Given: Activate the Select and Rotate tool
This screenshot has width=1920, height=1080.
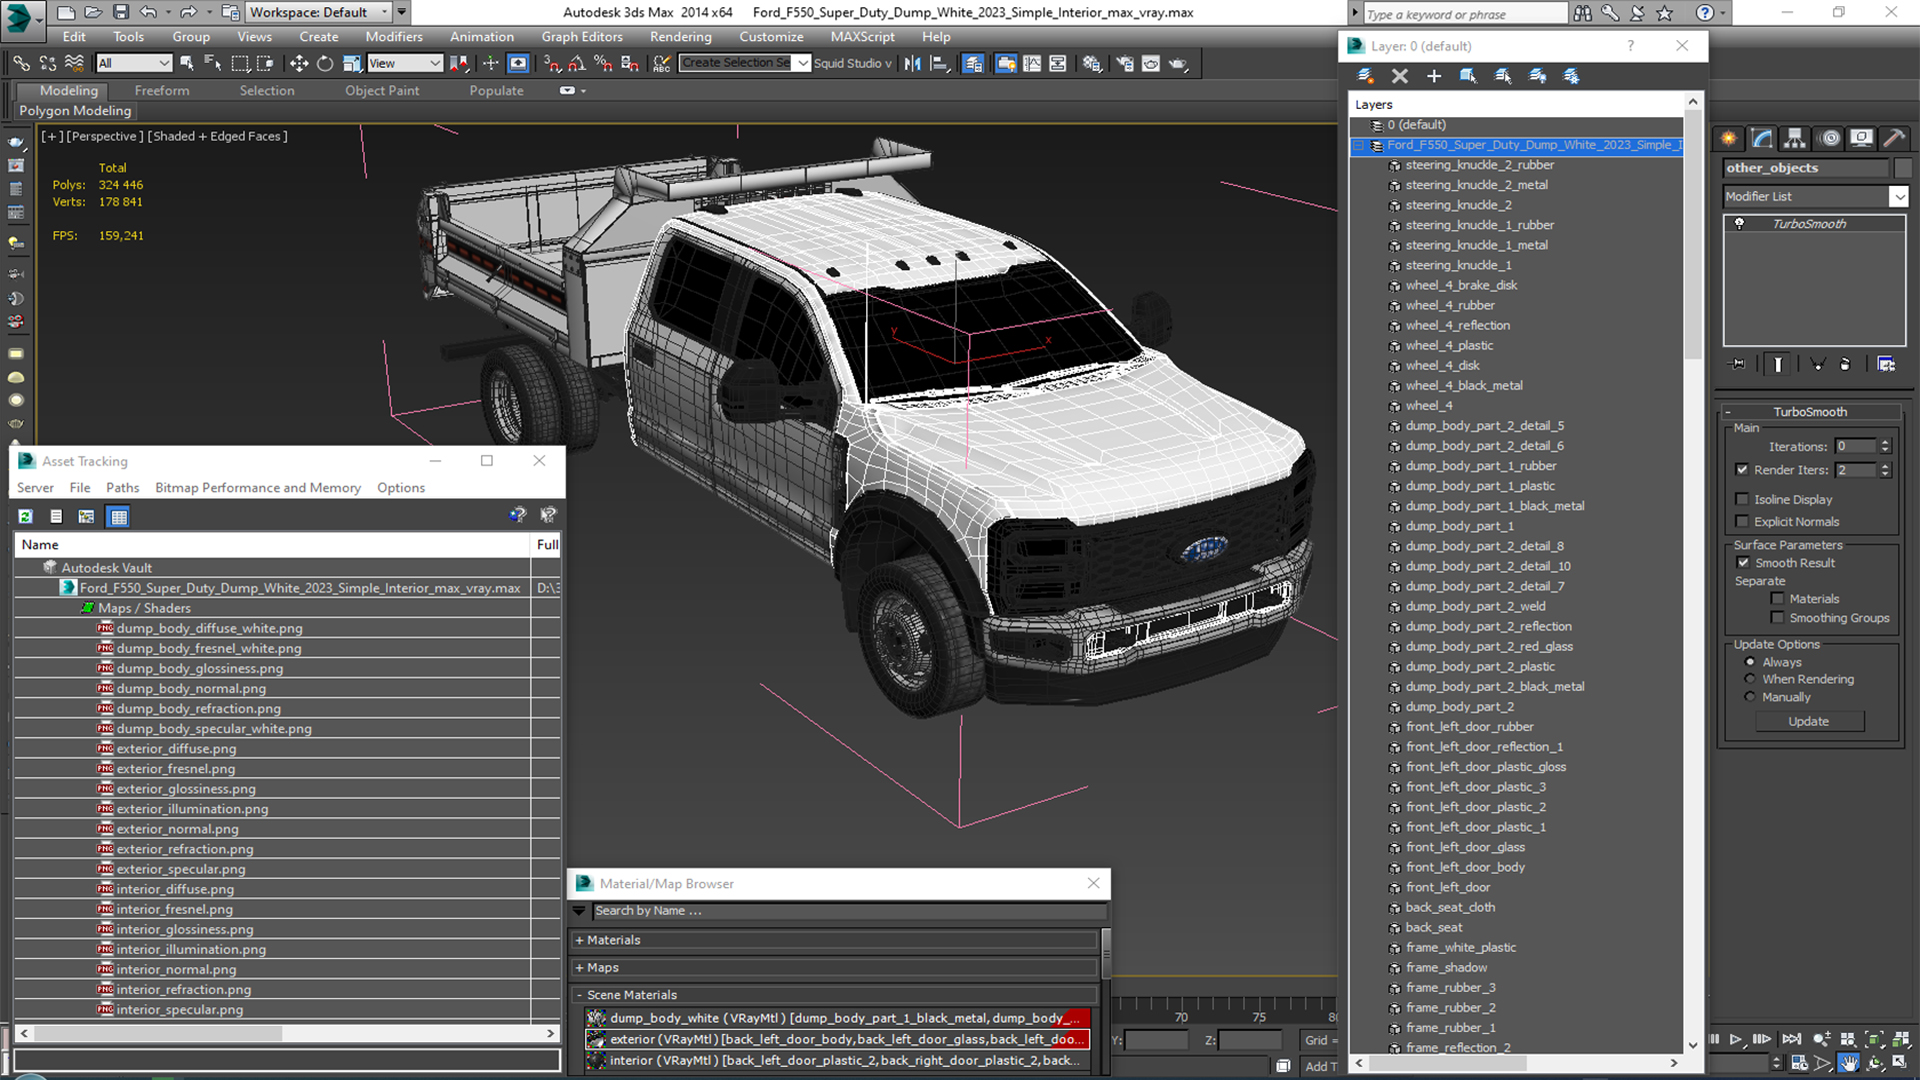Looking at the screenshot, I should 325,63.
